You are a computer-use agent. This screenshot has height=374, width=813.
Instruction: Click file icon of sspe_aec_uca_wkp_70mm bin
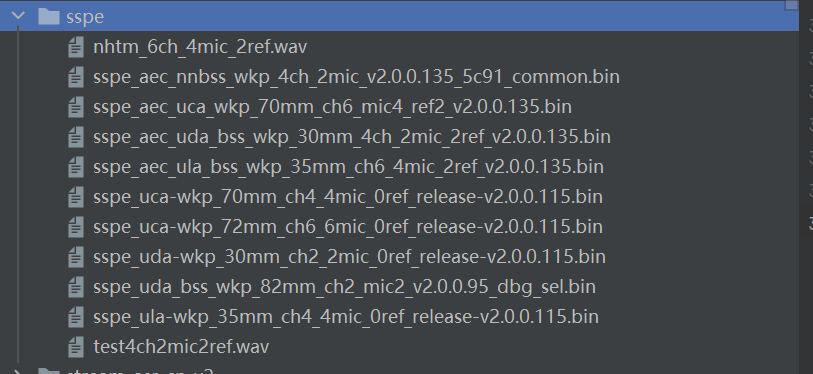(76, 107)
